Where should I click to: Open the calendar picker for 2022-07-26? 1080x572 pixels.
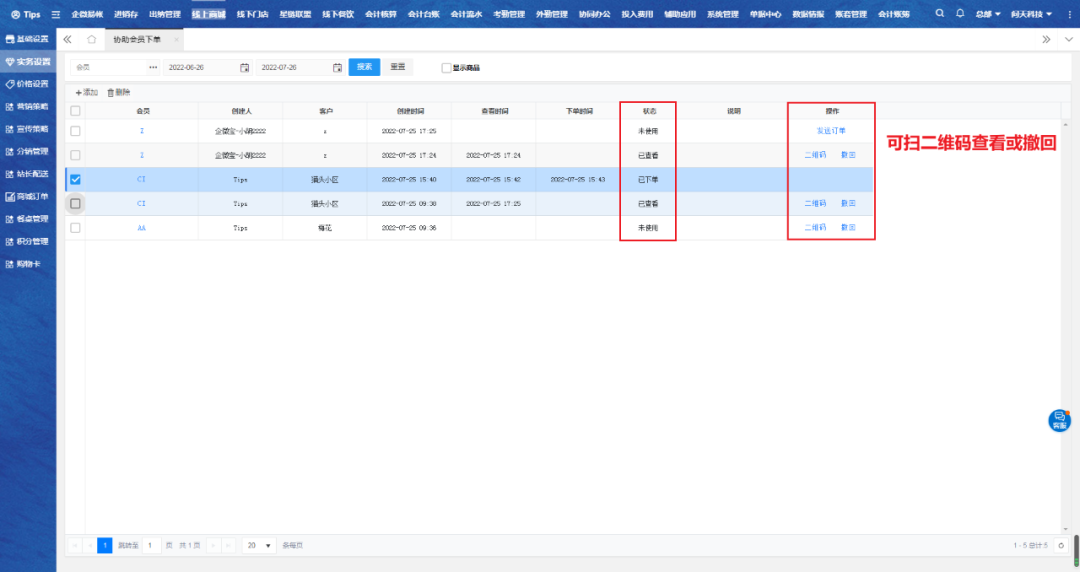tap(337, 67)
